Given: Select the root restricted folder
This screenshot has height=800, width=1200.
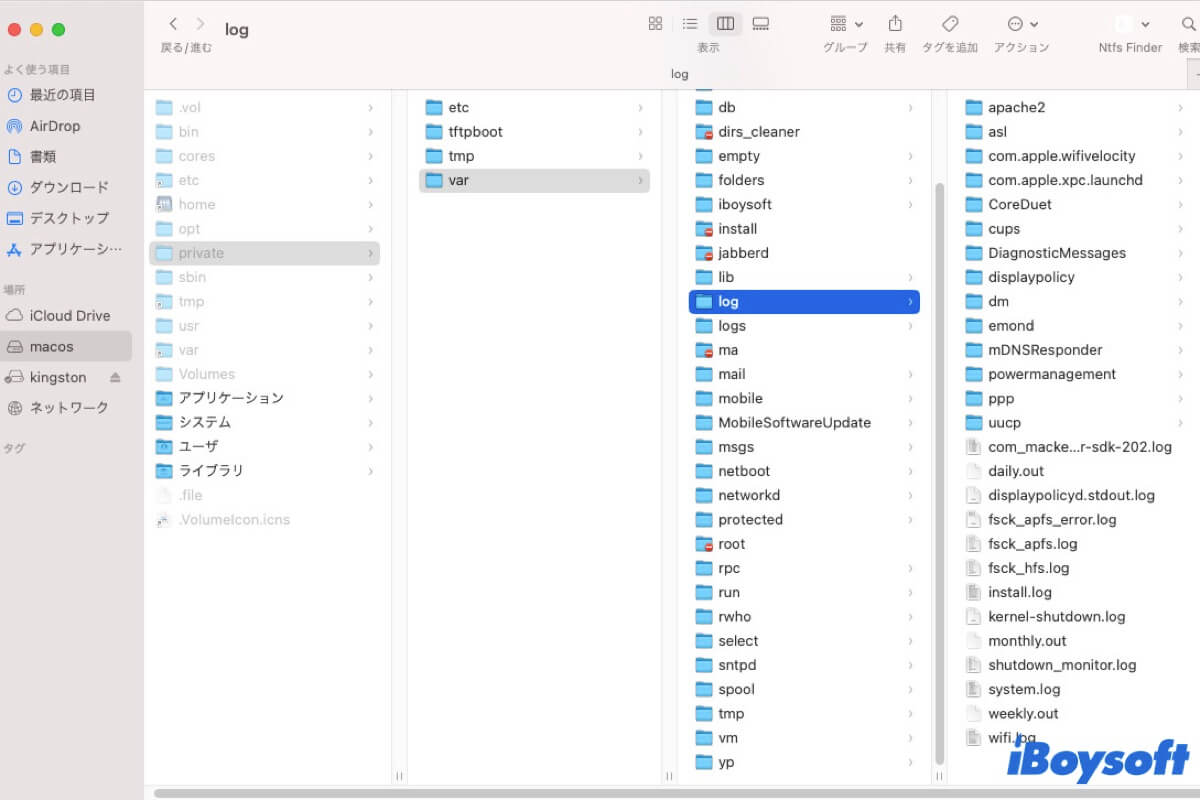Looking at the screenshot, I should pos(804,544).
